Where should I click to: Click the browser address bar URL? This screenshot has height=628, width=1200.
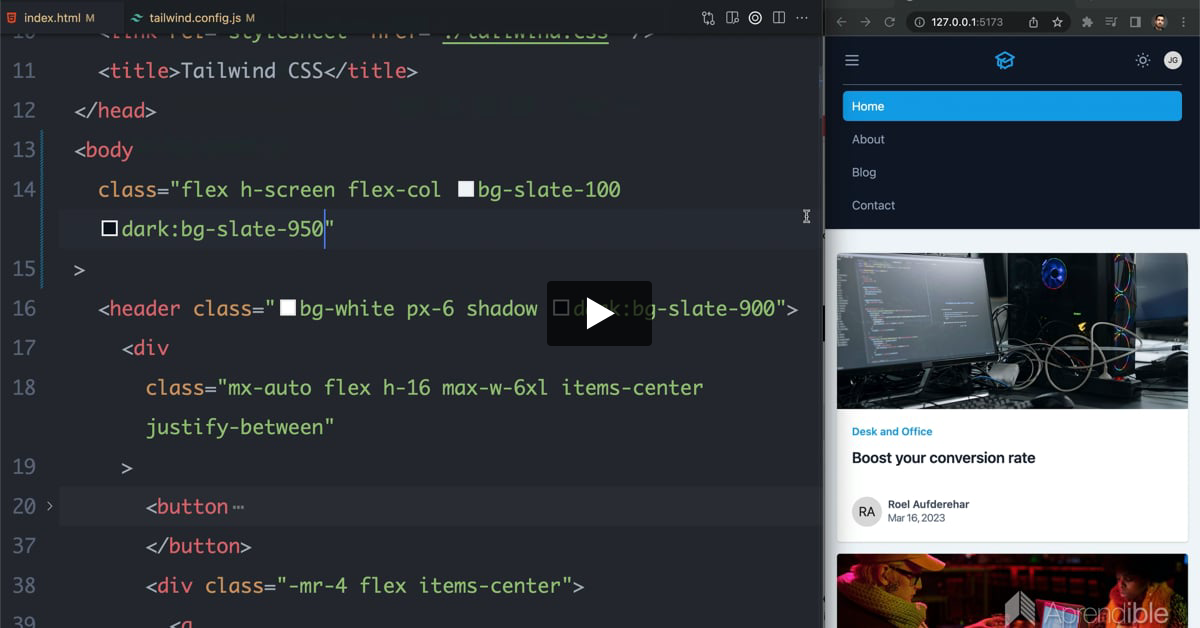pos(966,22)
